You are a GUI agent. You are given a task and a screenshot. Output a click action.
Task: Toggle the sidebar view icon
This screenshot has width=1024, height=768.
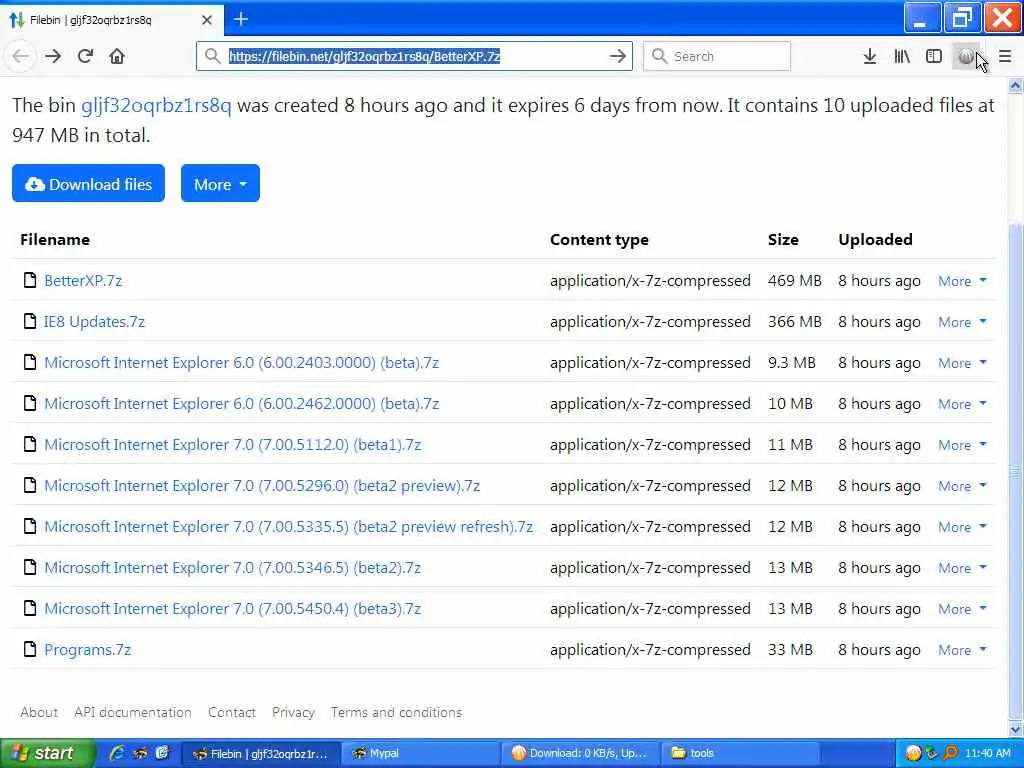[934, 56]
